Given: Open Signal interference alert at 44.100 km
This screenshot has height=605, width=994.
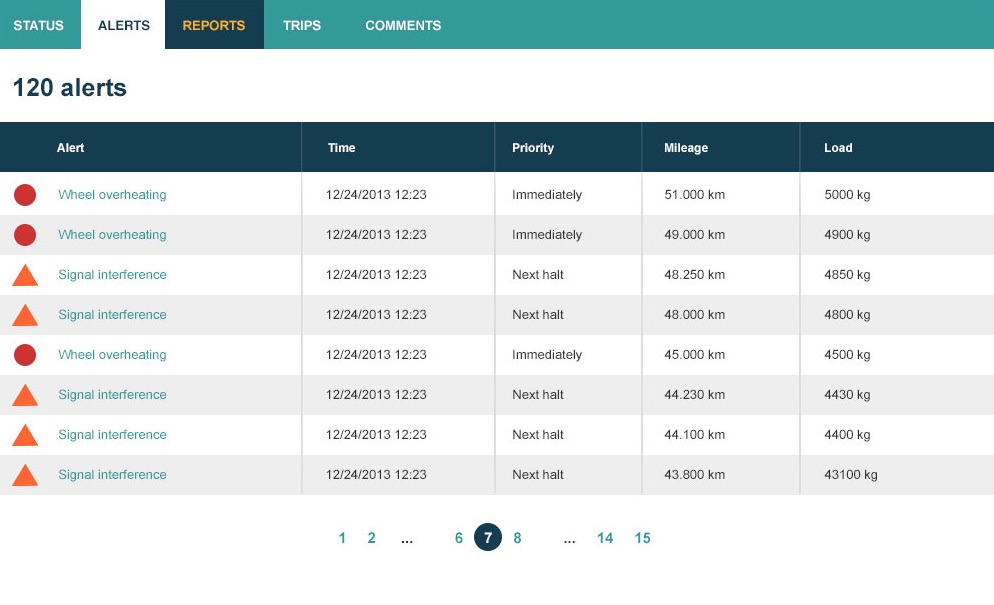Looking at the screenshot, I should click(112, 434).
